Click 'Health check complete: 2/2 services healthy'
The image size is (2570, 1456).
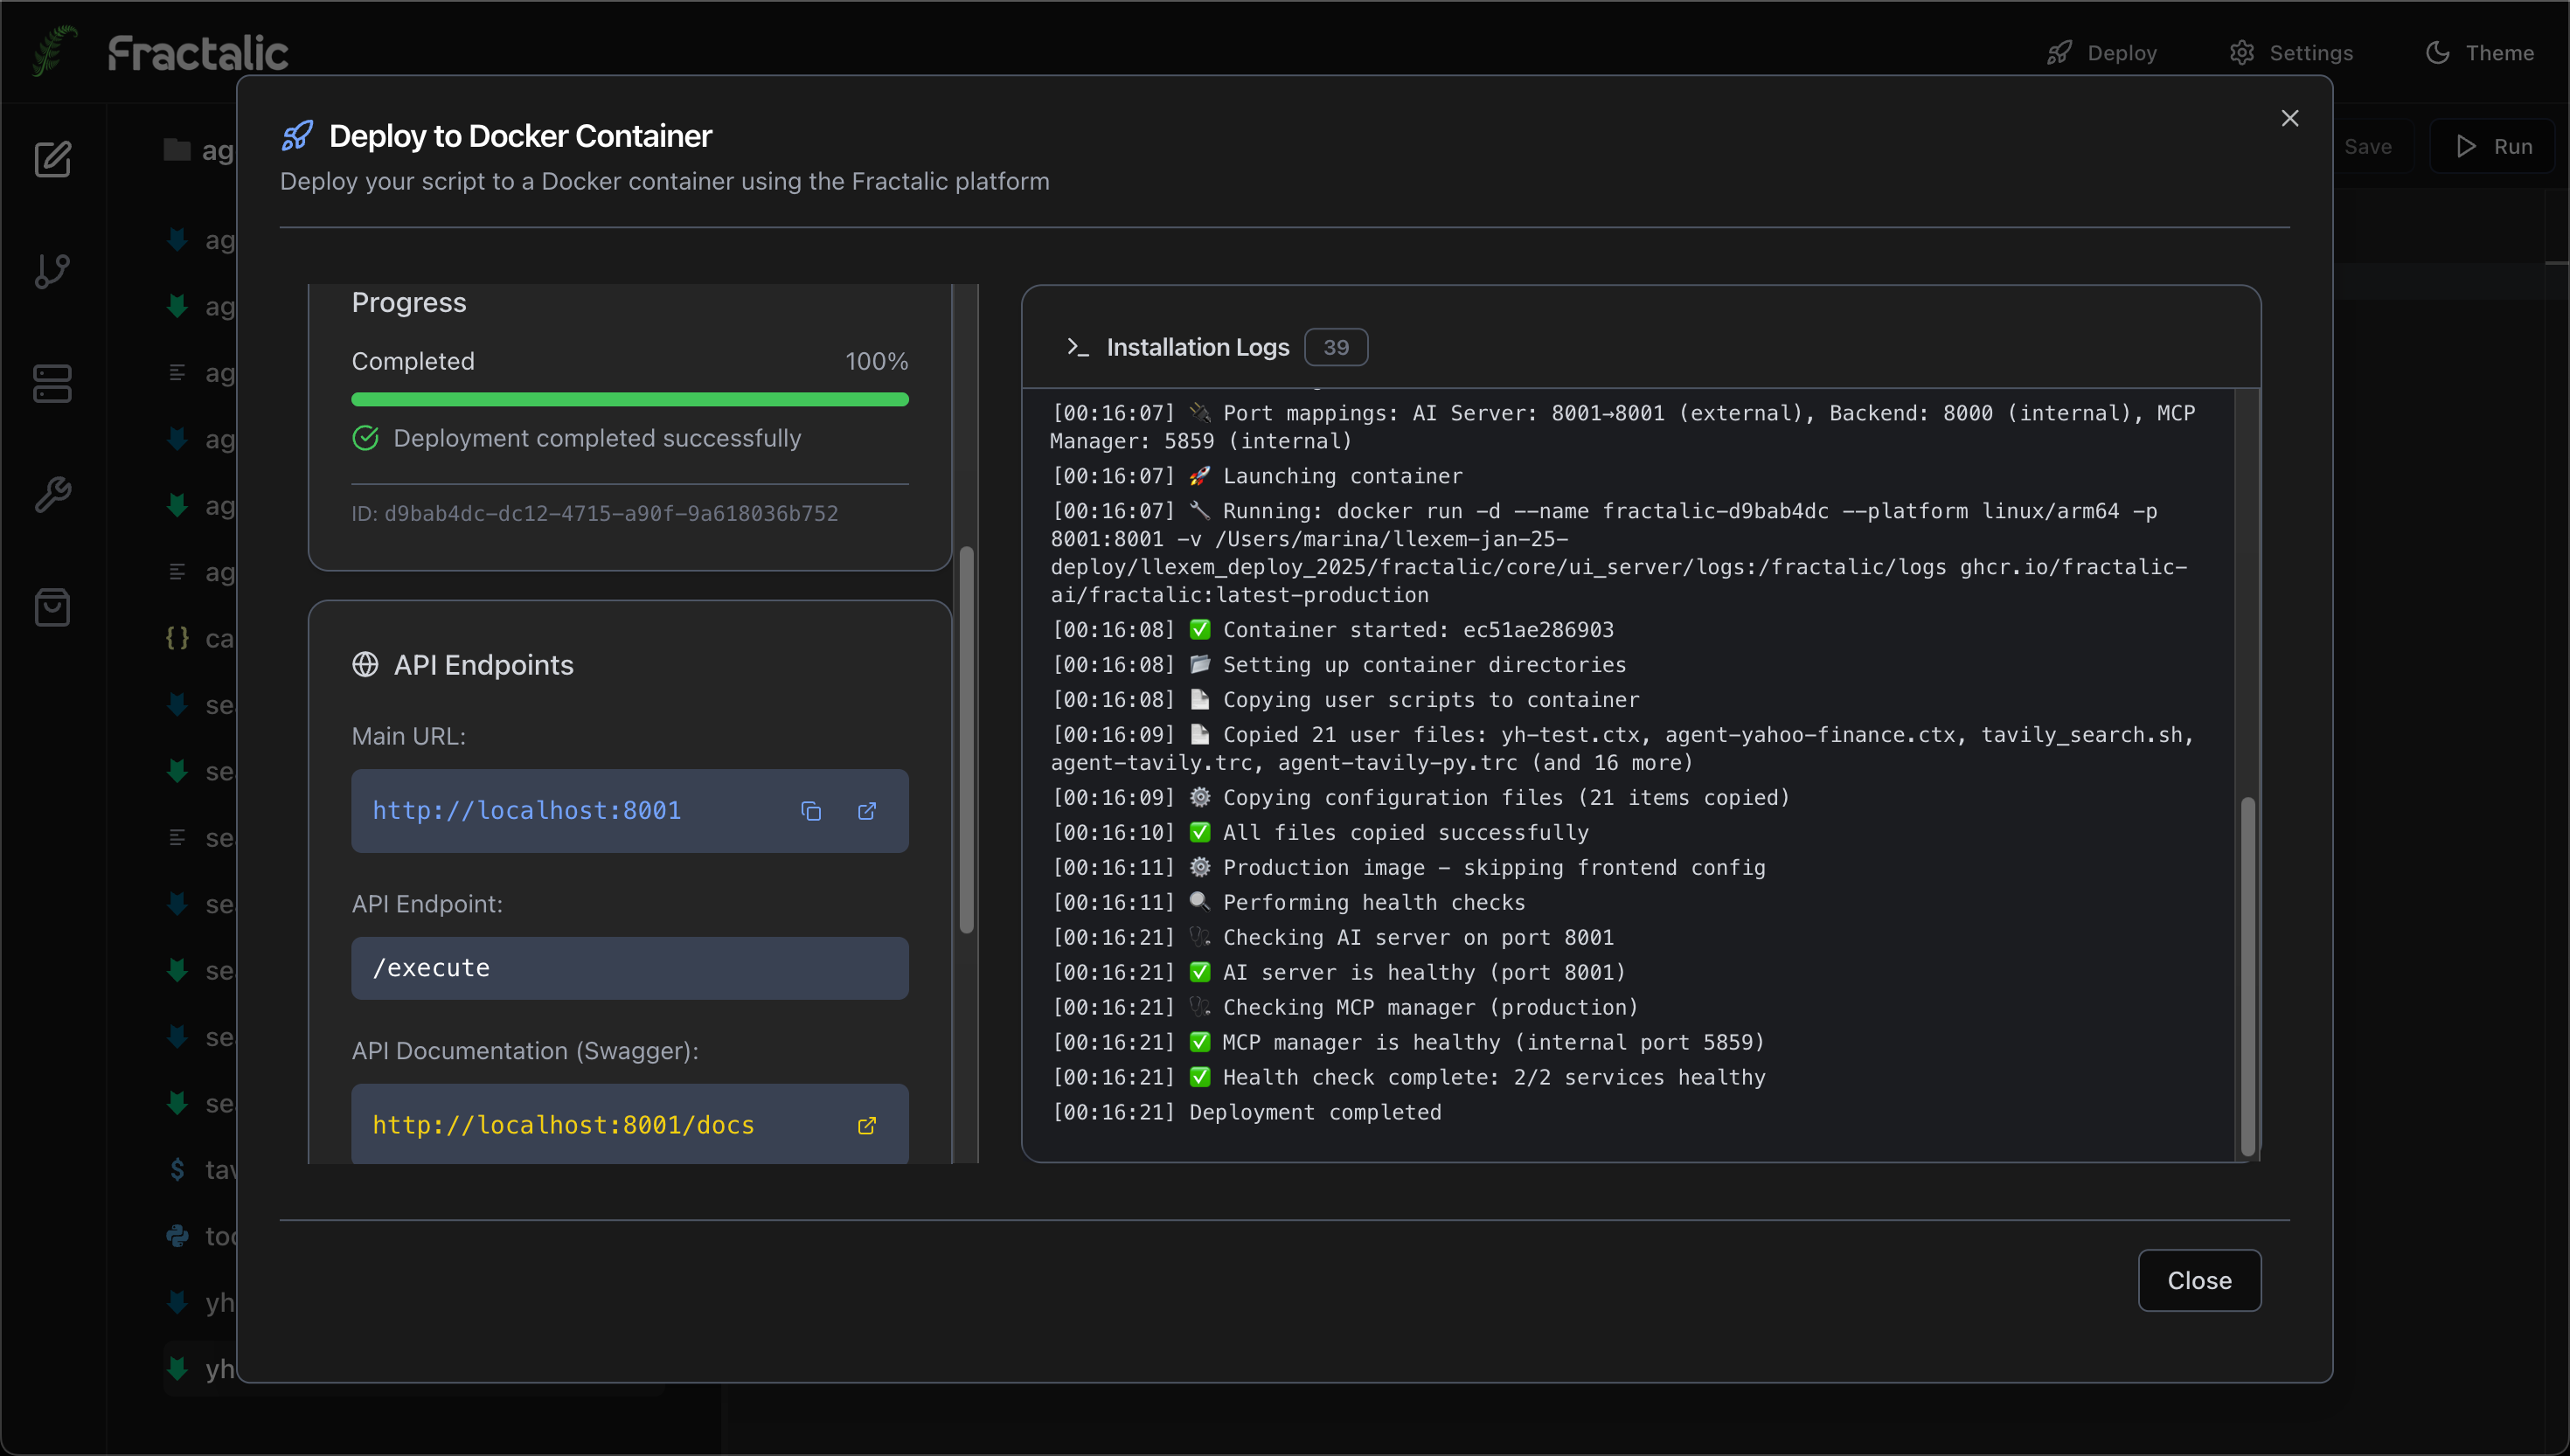(1409, 1077)
